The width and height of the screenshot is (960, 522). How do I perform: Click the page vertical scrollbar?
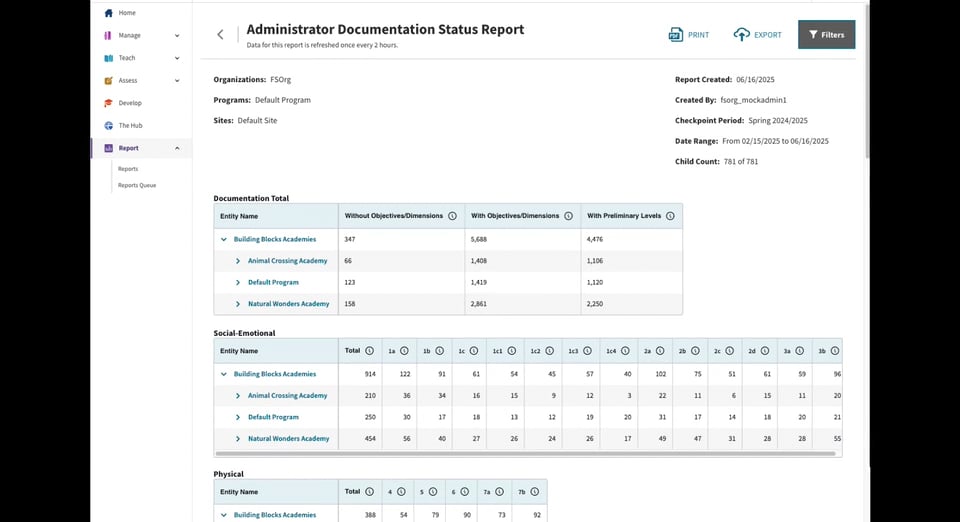coord(867,80)
